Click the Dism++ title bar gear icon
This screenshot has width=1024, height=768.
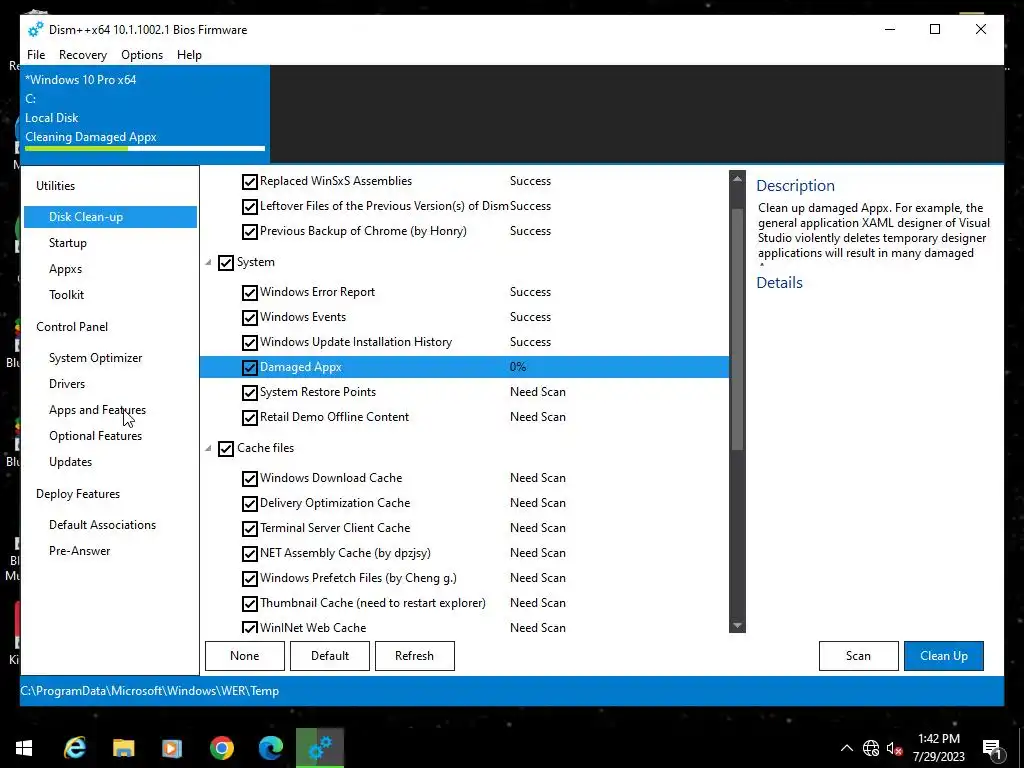35,29
